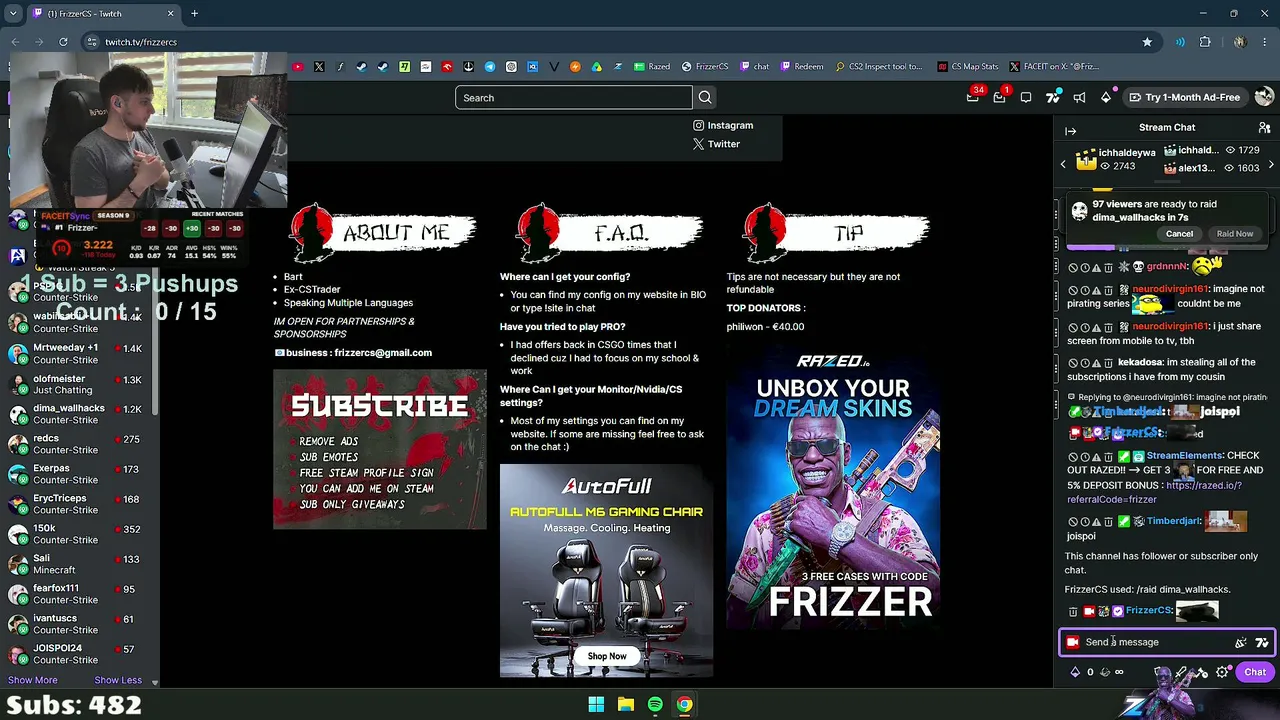Open the Razed bookmark
The image size is (1280, 720).
[652, 67]
